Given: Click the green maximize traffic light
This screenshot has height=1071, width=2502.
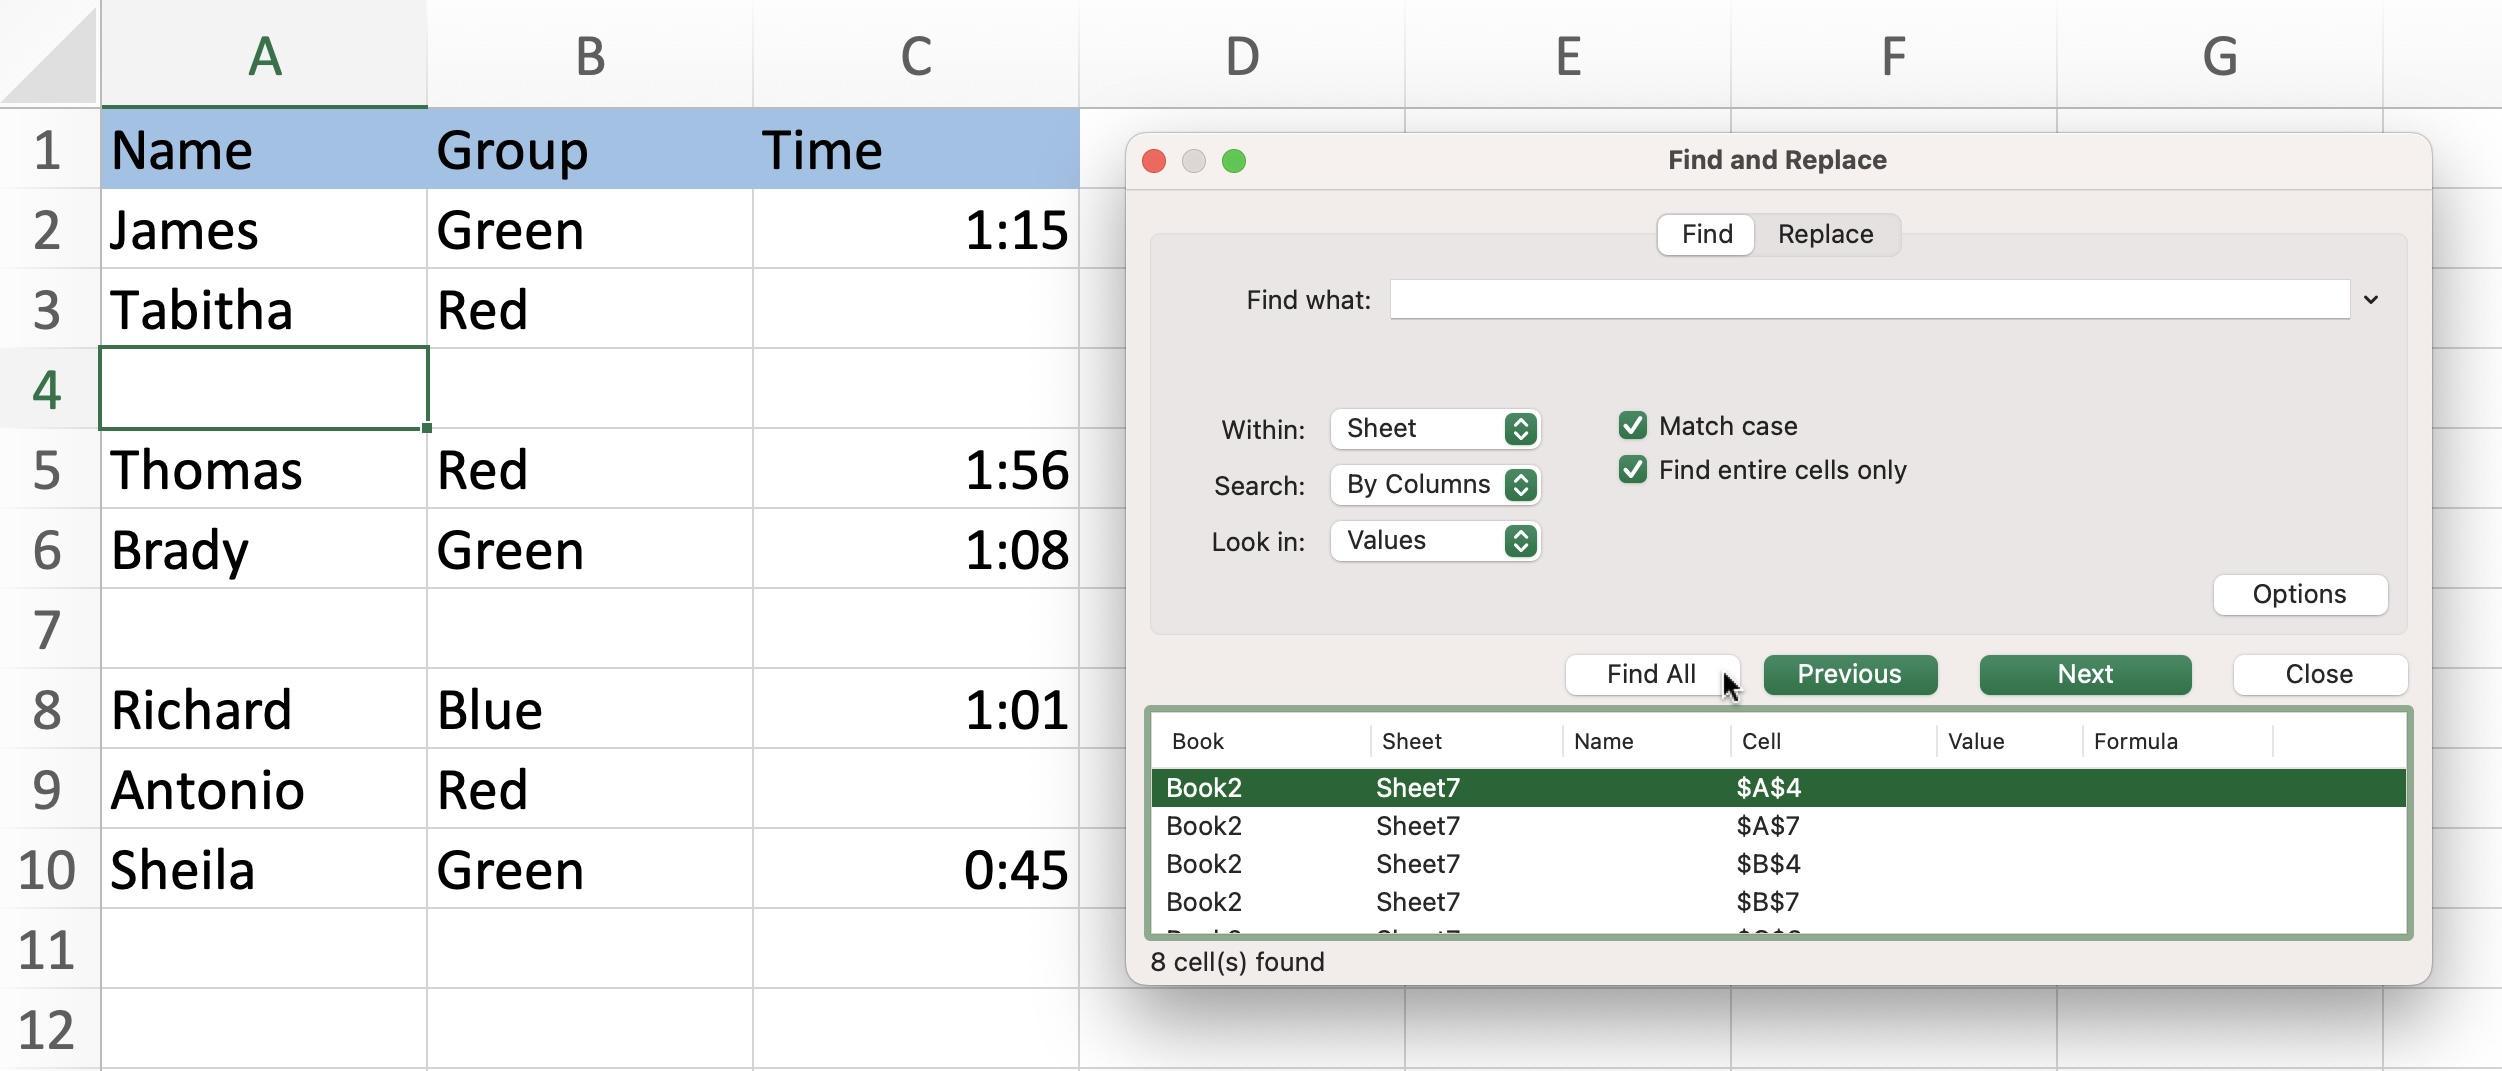Looking at the screenshot, I should [1234, 160].
